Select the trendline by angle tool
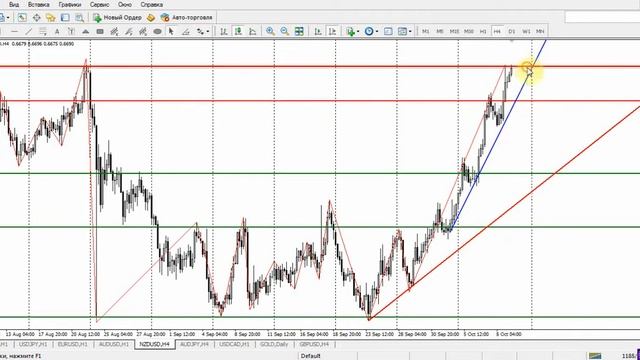Image resolution: width=640 pixels, height=360 pixels. coord(186,31)
